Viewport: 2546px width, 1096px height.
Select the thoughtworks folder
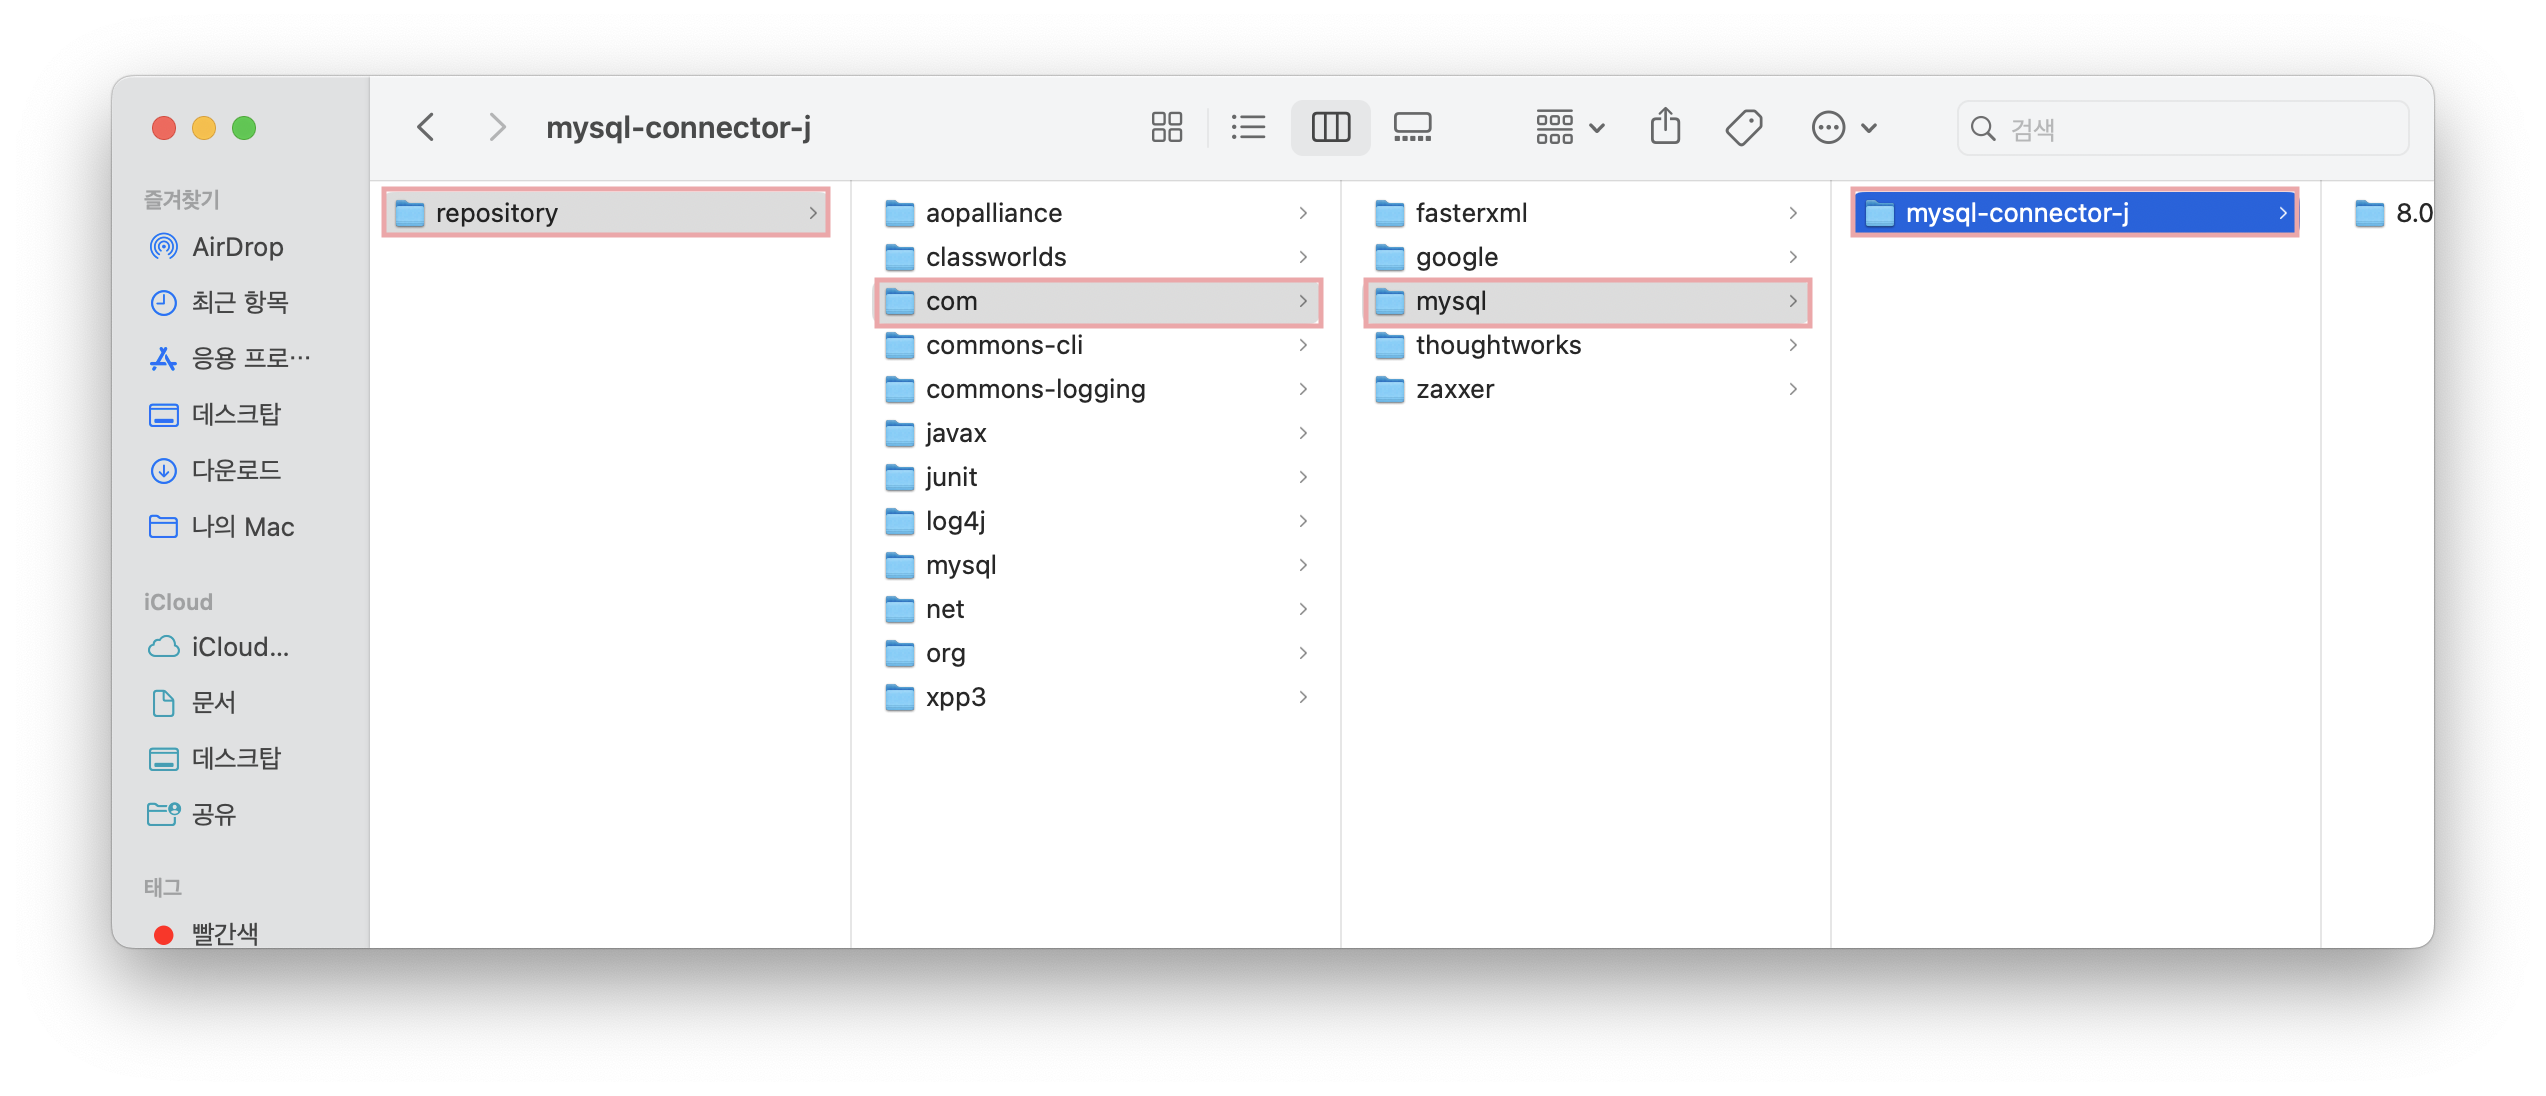point(1497,345)
